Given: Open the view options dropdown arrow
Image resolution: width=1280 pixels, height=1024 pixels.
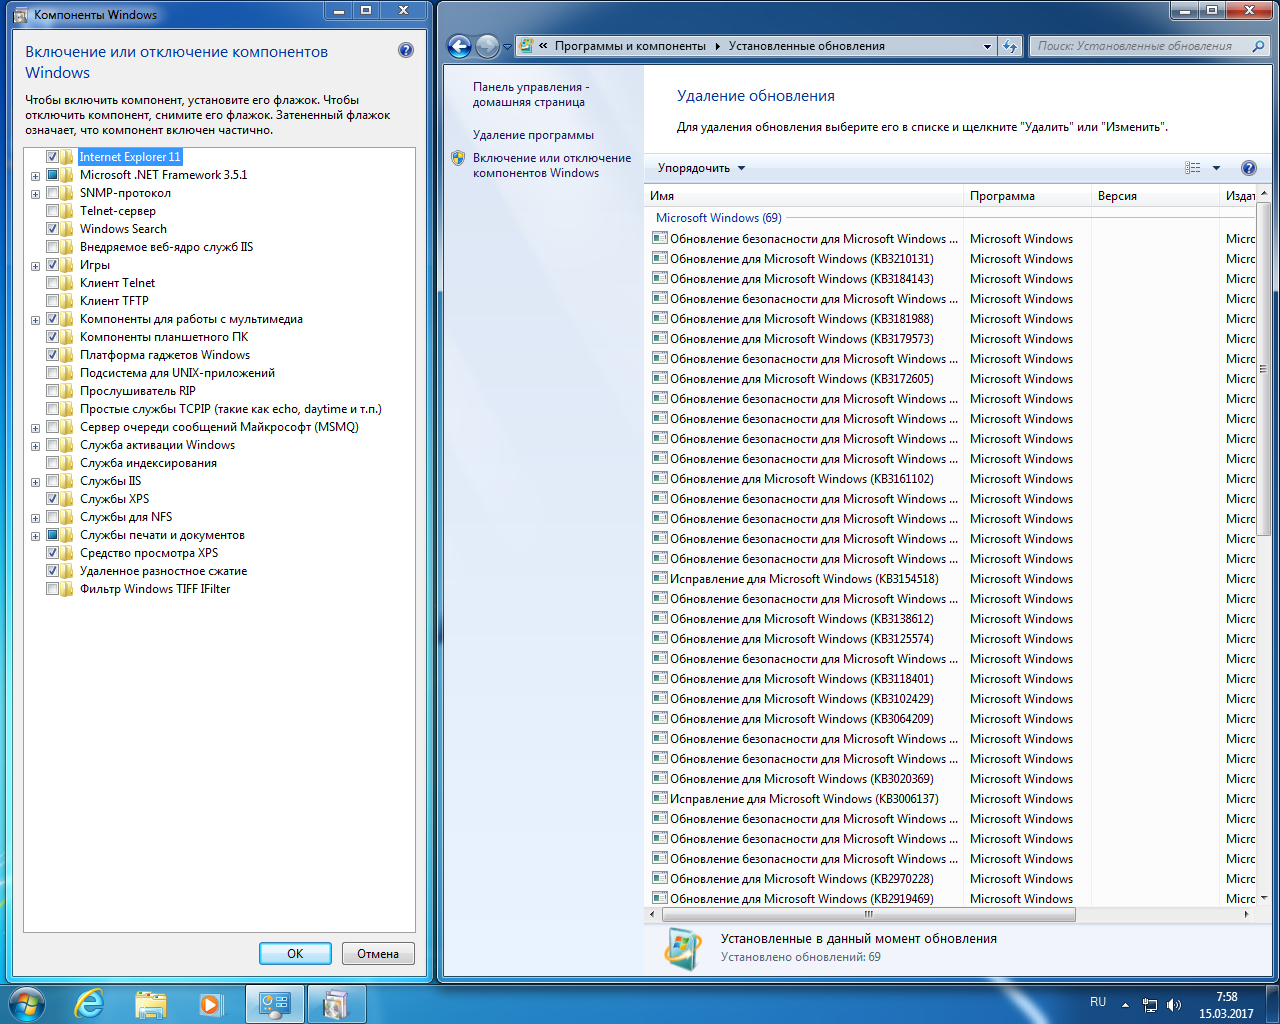Looking at the screenshot, I should click(1216, 168).
